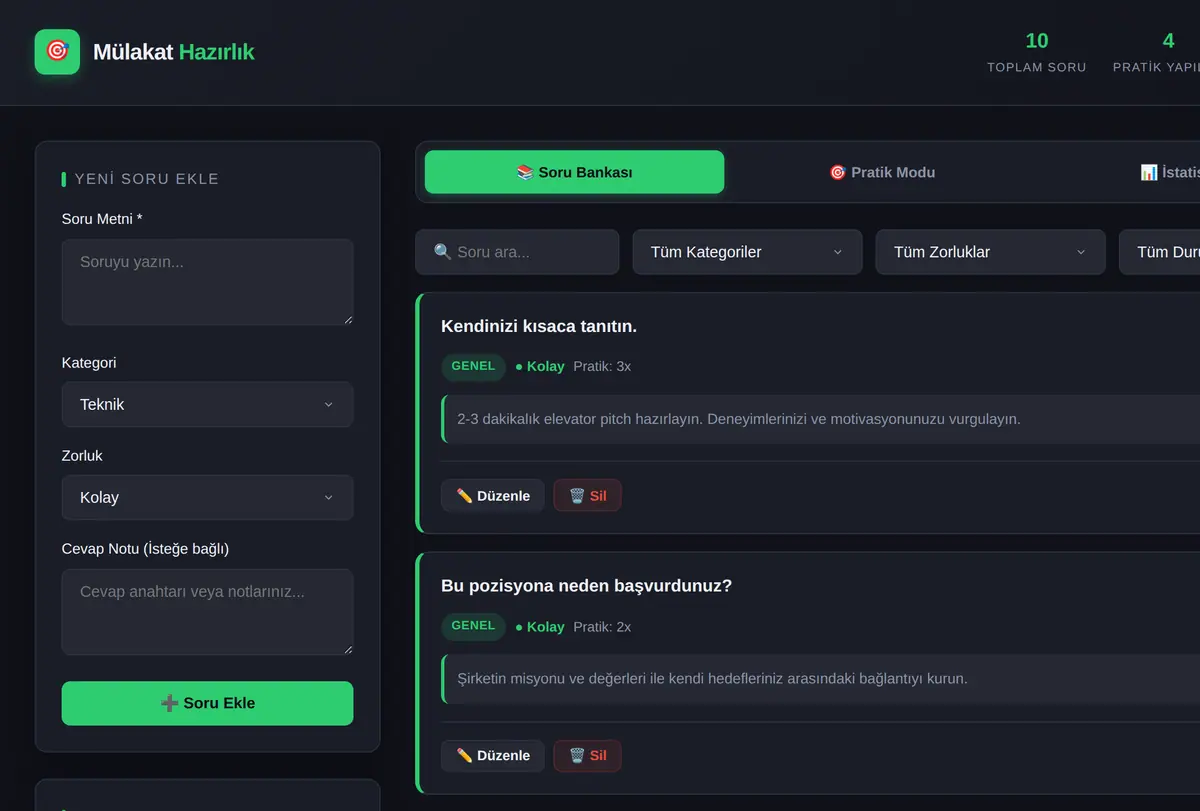The height and width of the screenshot is (811, 1200).
Task: Click the Kolay difficulty label on first question
Action: click(x=540, y=367)
